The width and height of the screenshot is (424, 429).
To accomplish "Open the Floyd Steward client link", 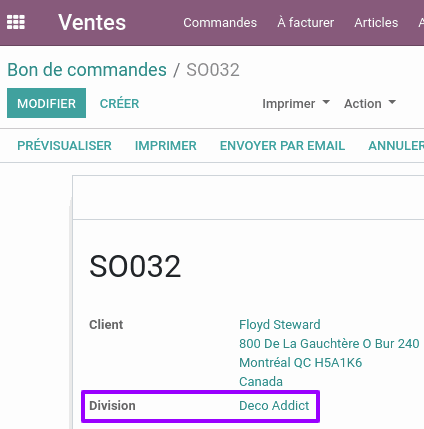I will tap(280, 324).
